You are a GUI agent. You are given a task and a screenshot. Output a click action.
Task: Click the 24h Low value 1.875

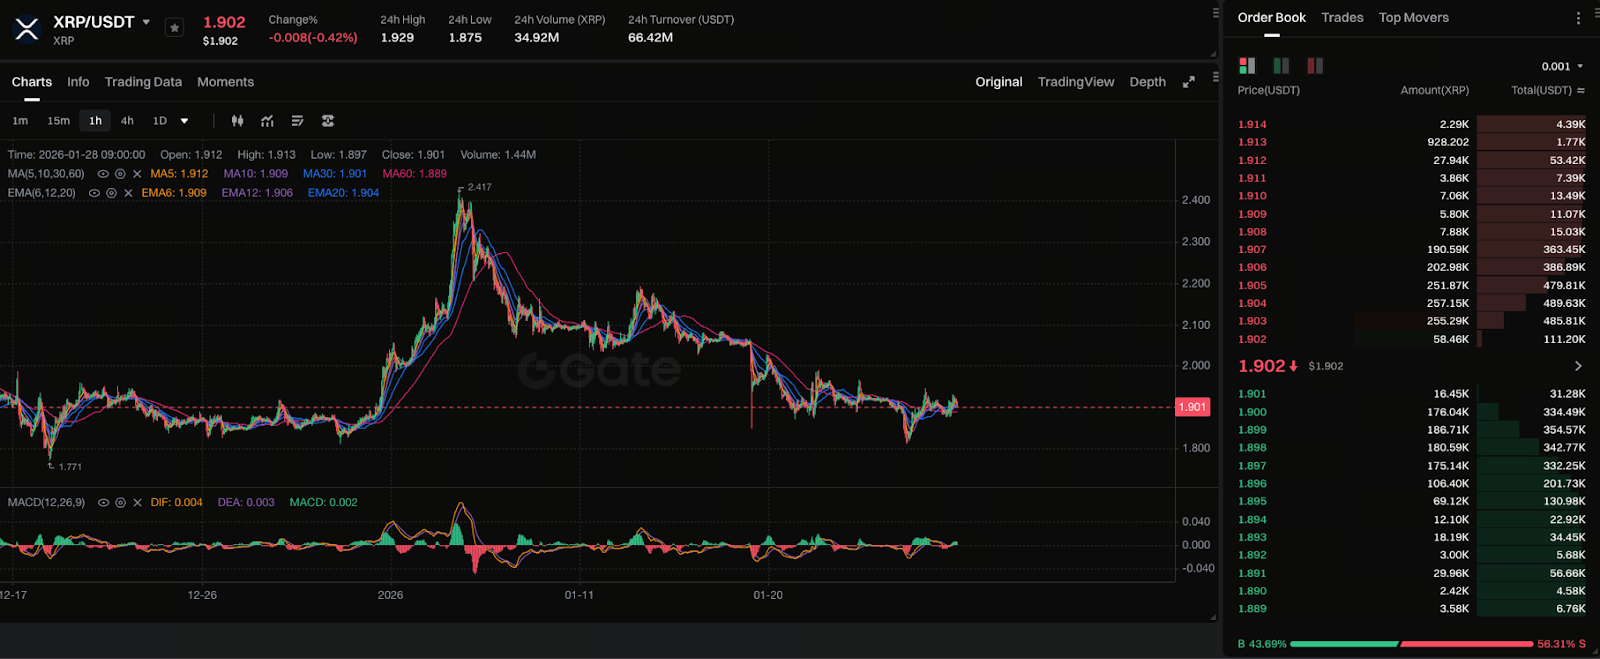[x=465, y=38]
